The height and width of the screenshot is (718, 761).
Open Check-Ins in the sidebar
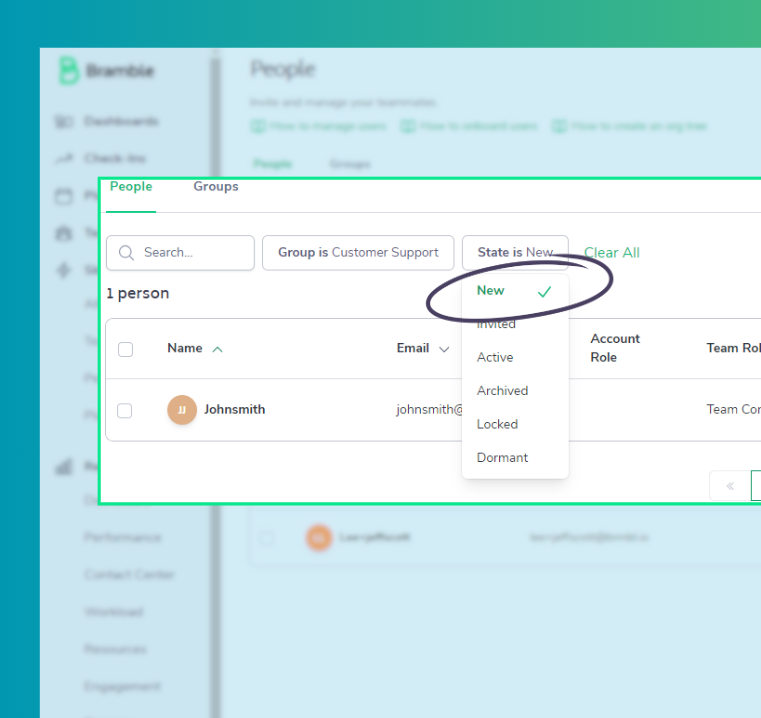(115, 158)
